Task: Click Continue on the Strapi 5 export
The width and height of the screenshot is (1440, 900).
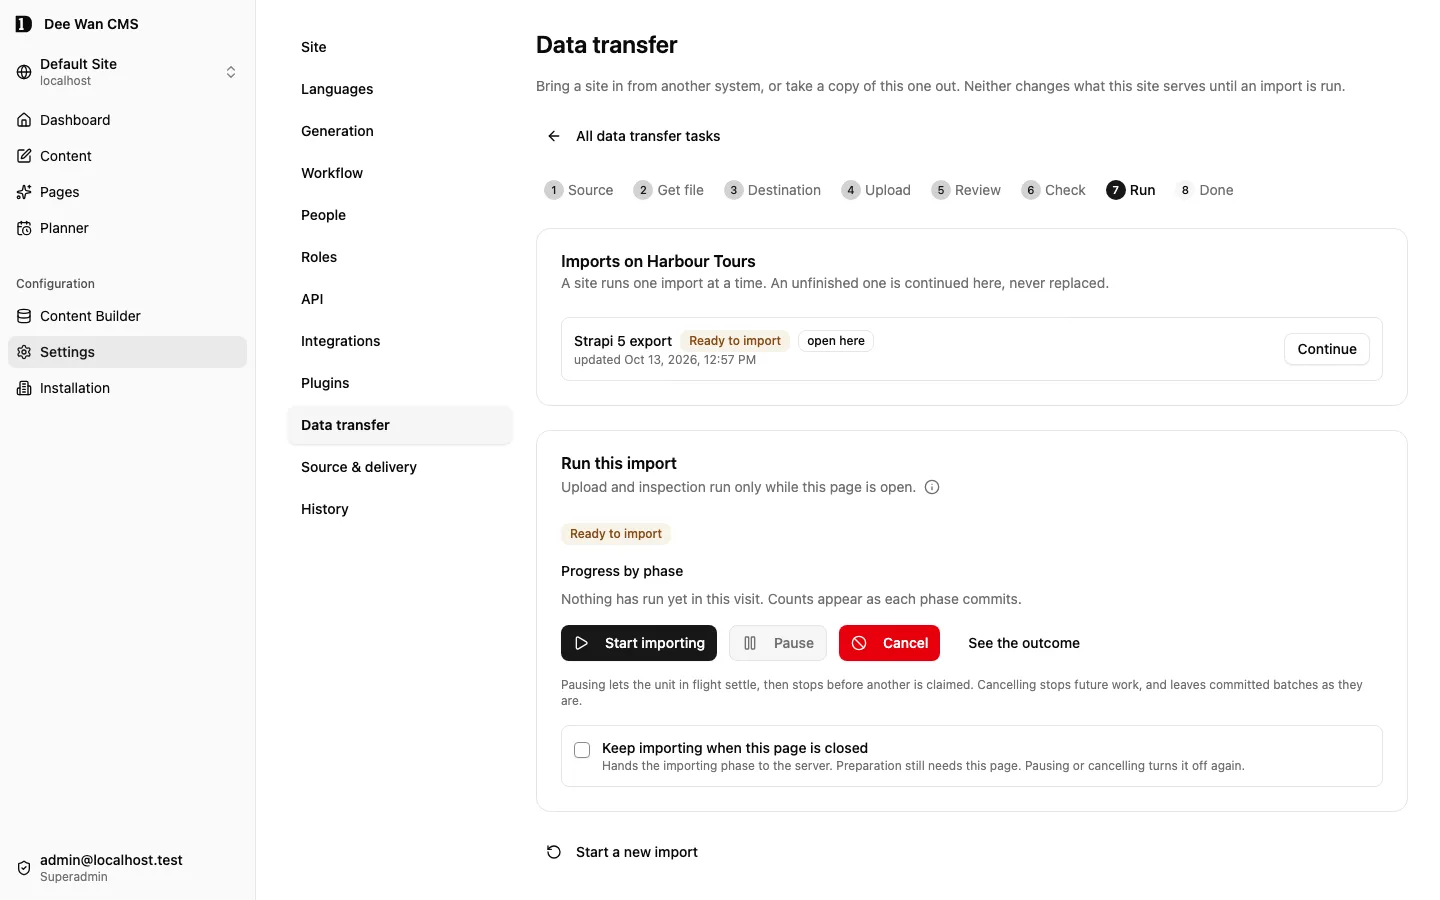Action: coord(1327,349)
